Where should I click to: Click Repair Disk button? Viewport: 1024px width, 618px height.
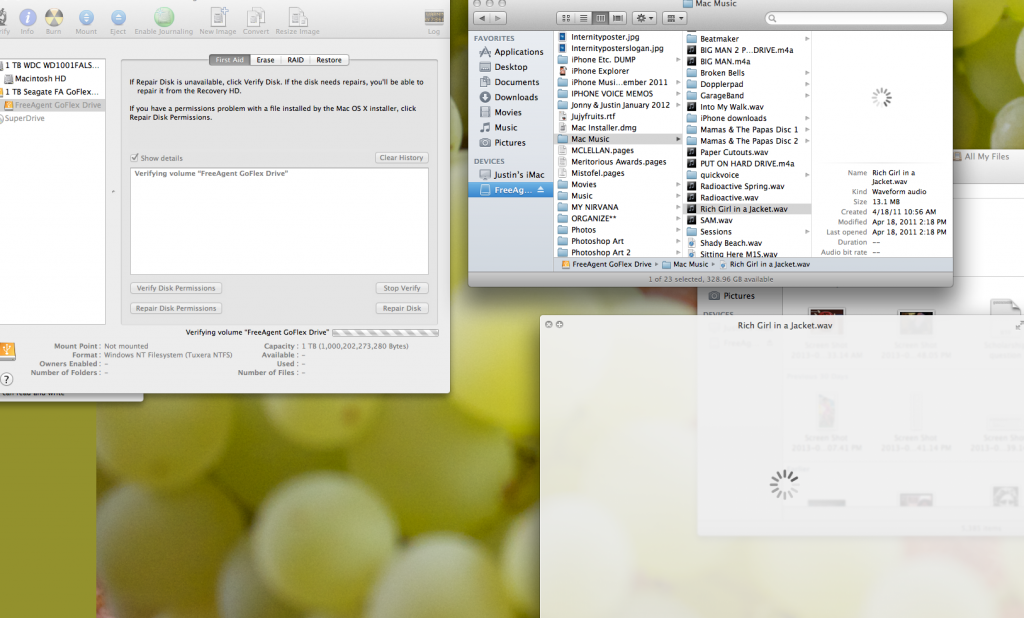pos(402,308)
